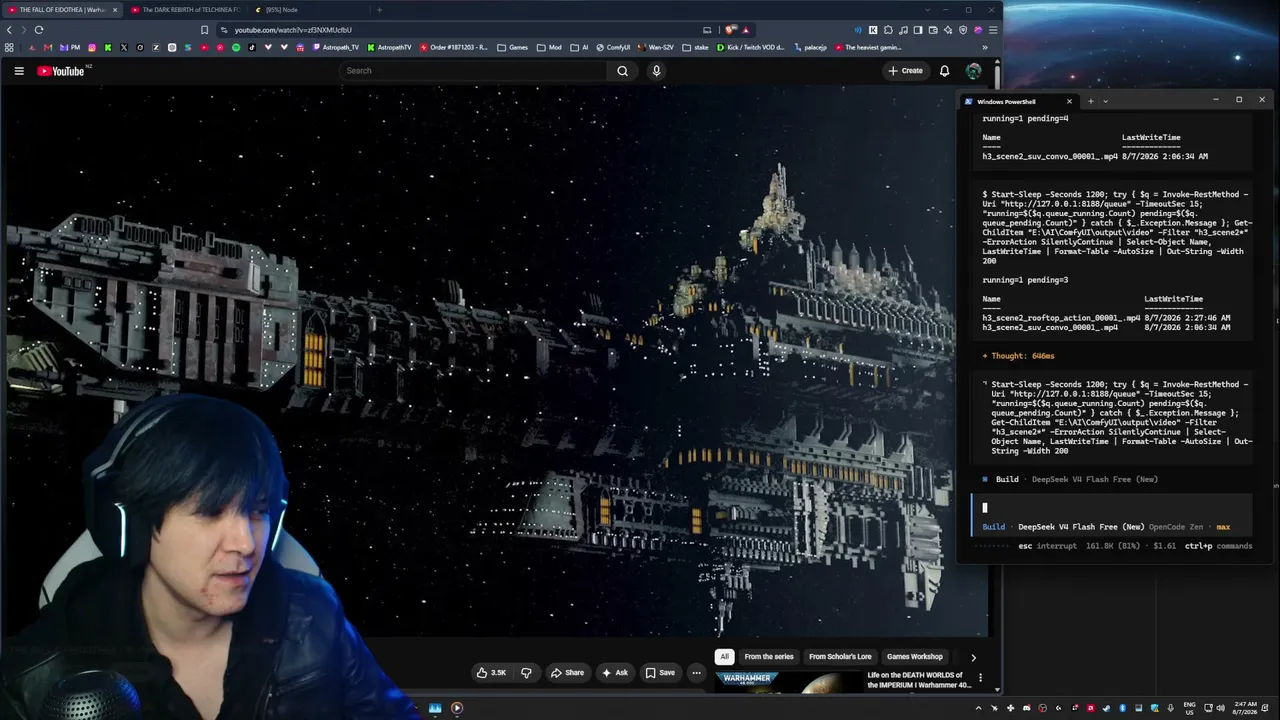Dislike the video with the thumbs-down icon
Image resolution: width=1280 pixels, height=720 pixels.
(x=526, y=673)
